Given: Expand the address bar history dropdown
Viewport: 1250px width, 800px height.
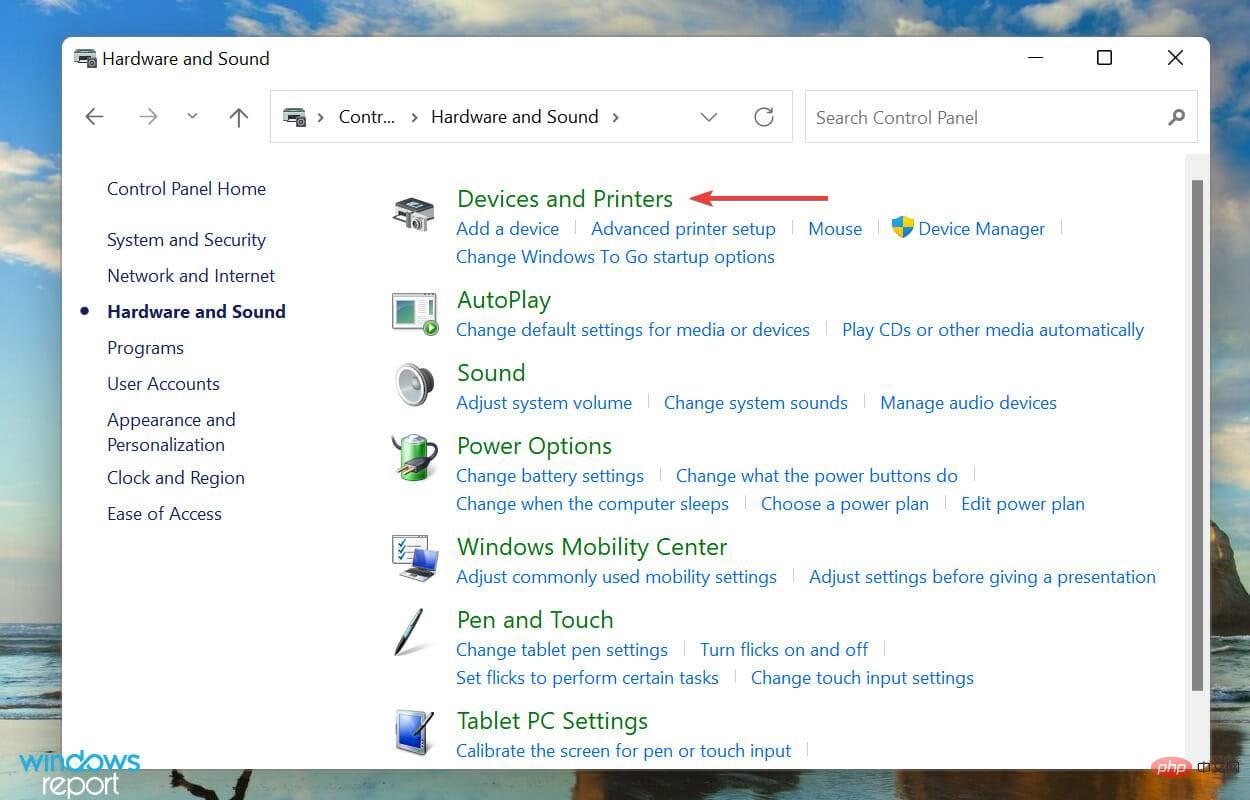Looking at the screenshot, I should [709, 117].
